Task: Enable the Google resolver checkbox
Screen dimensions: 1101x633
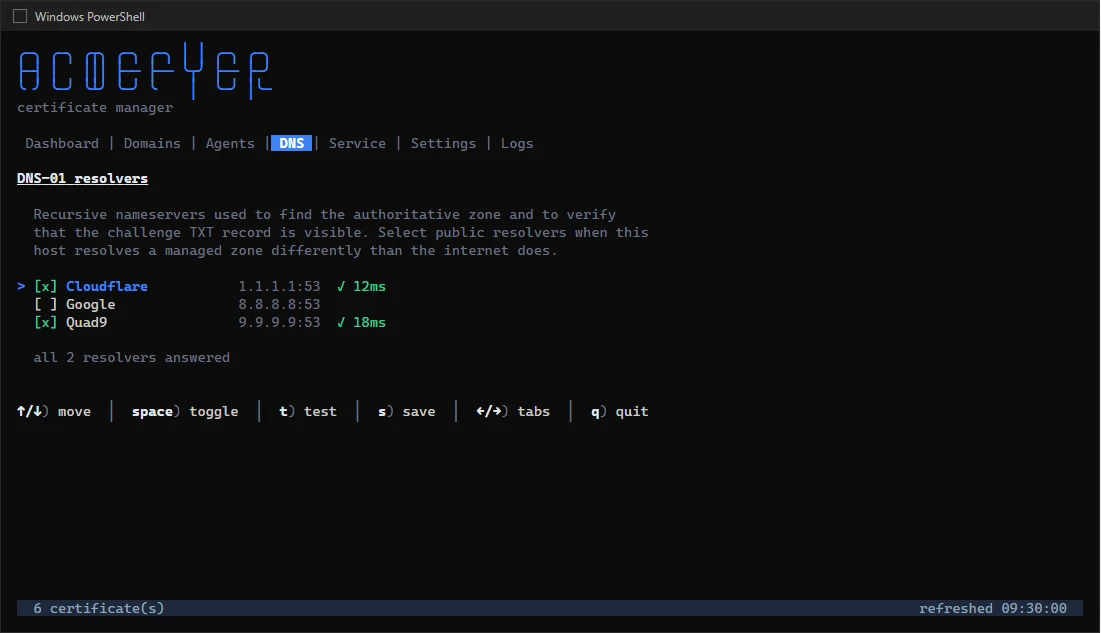Action: [x=46, y=304]
